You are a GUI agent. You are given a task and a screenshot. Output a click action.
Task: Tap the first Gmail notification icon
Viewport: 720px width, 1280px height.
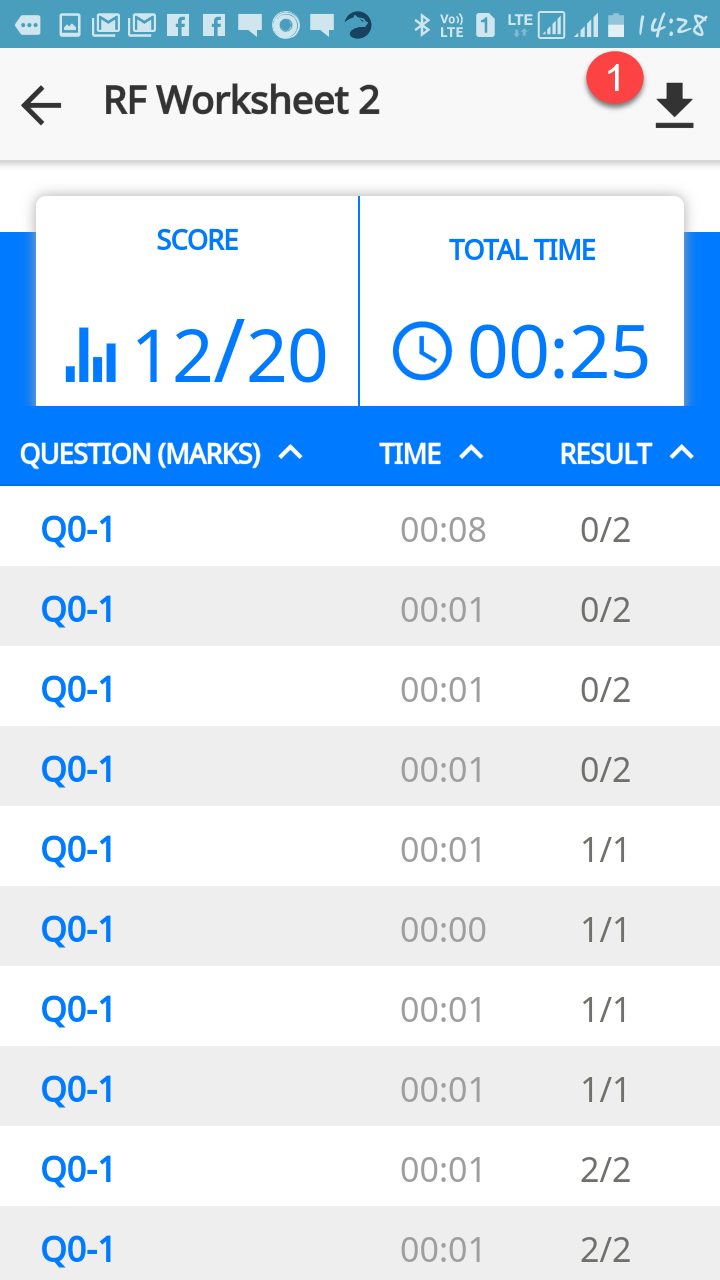tap(105, 24)
